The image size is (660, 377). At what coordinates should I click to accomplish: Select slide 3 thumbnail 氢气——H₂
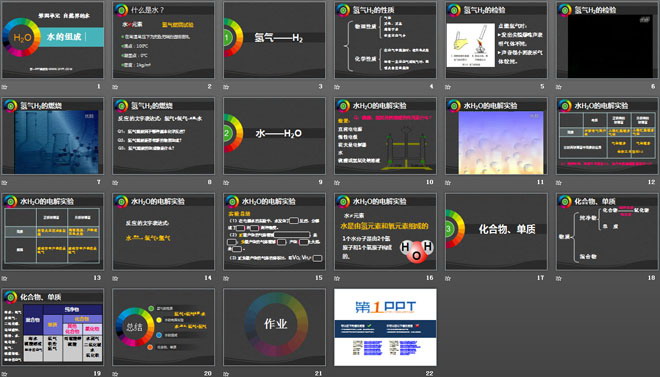[274, 40]
